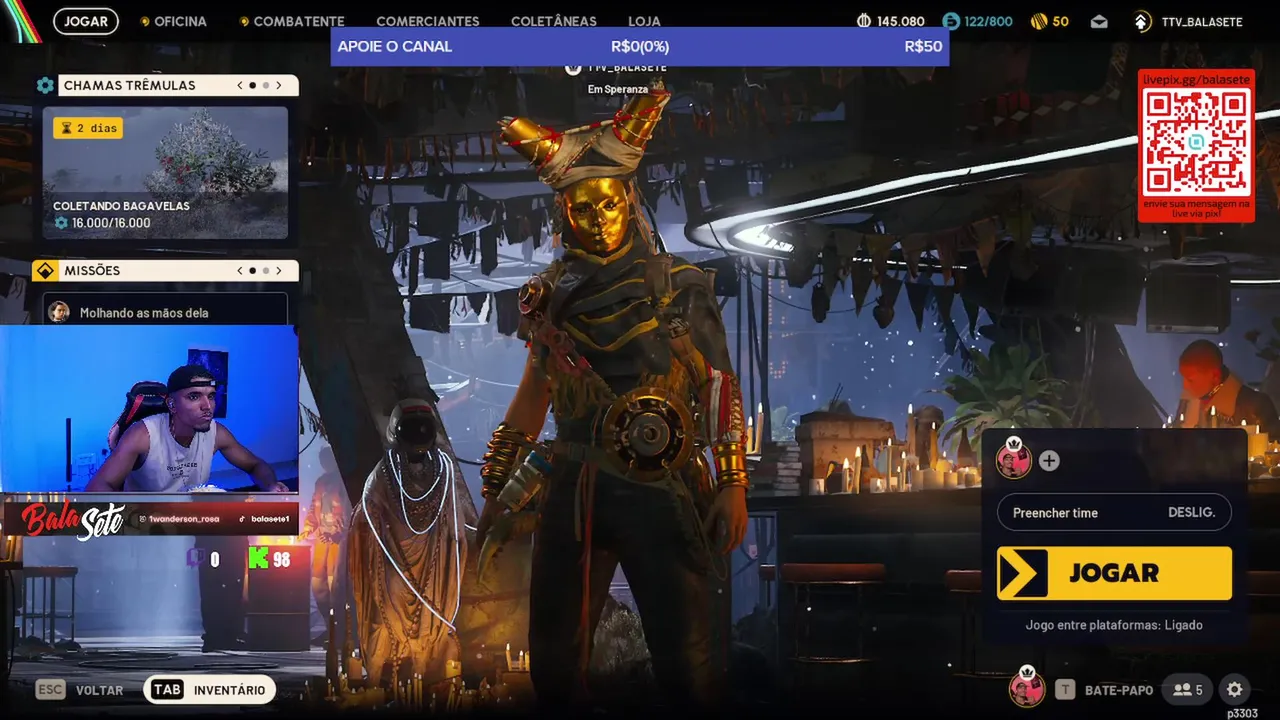Click the 16.000/16.000 event progress text
This screenshot has height=720, width=1280.
(x=111, y=223)
